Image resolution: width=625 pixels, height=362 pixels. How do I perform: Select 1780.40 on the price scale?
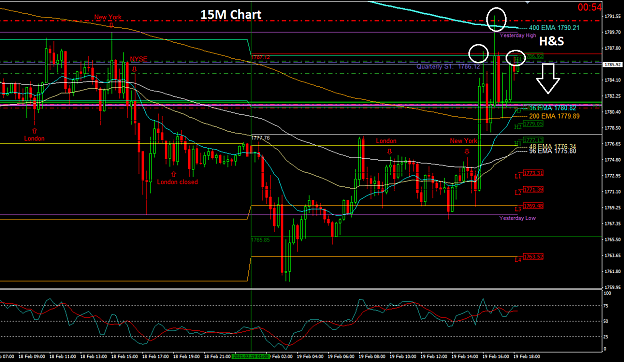[613, 112]
